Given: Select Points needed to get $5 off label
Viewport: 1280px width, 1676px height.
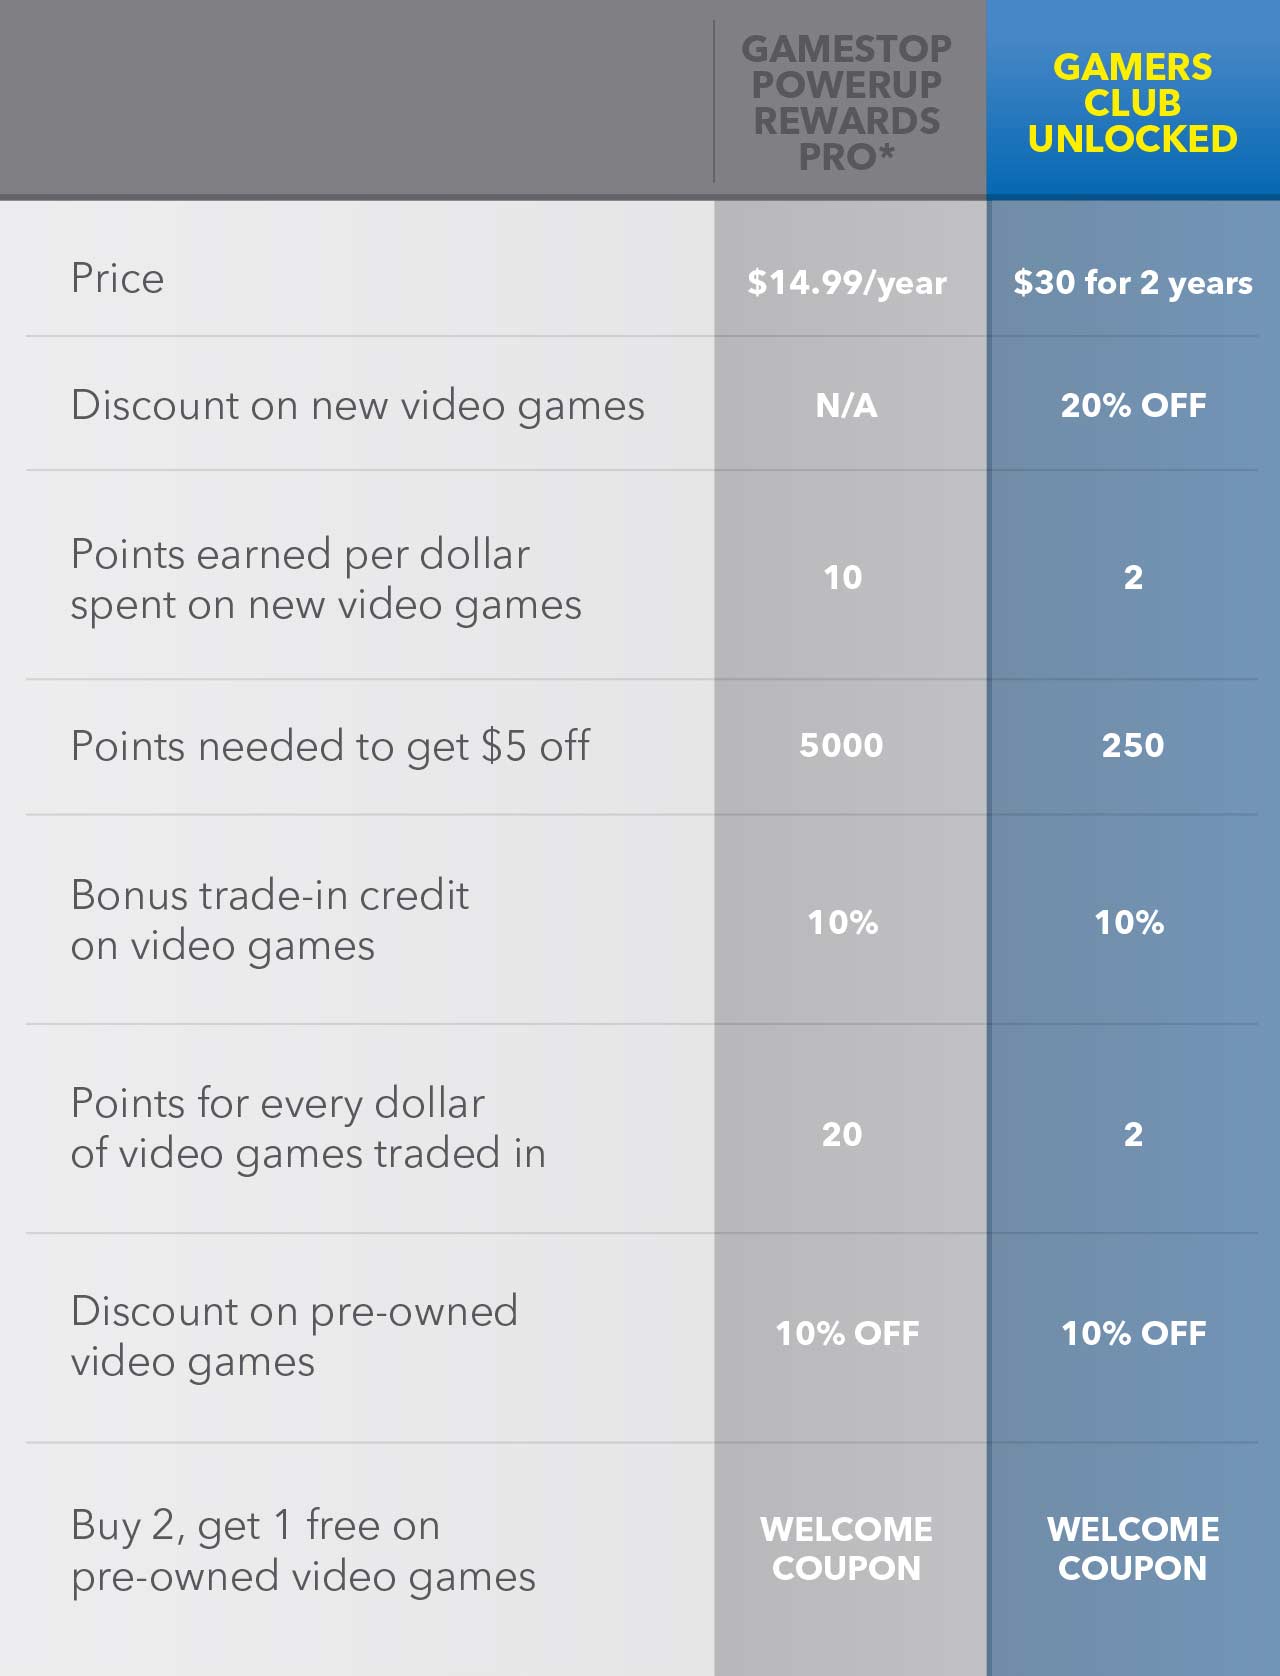Looking at the screenshot, I should (331, 746).
